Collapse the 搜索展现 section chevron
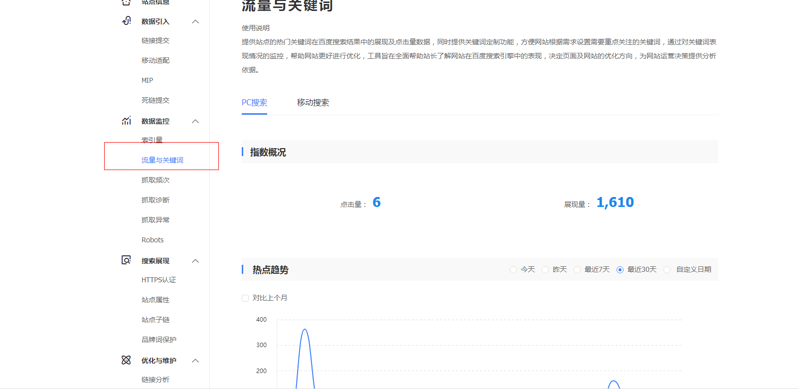Screen dimensions: 798x389 (x=195, y=261)
